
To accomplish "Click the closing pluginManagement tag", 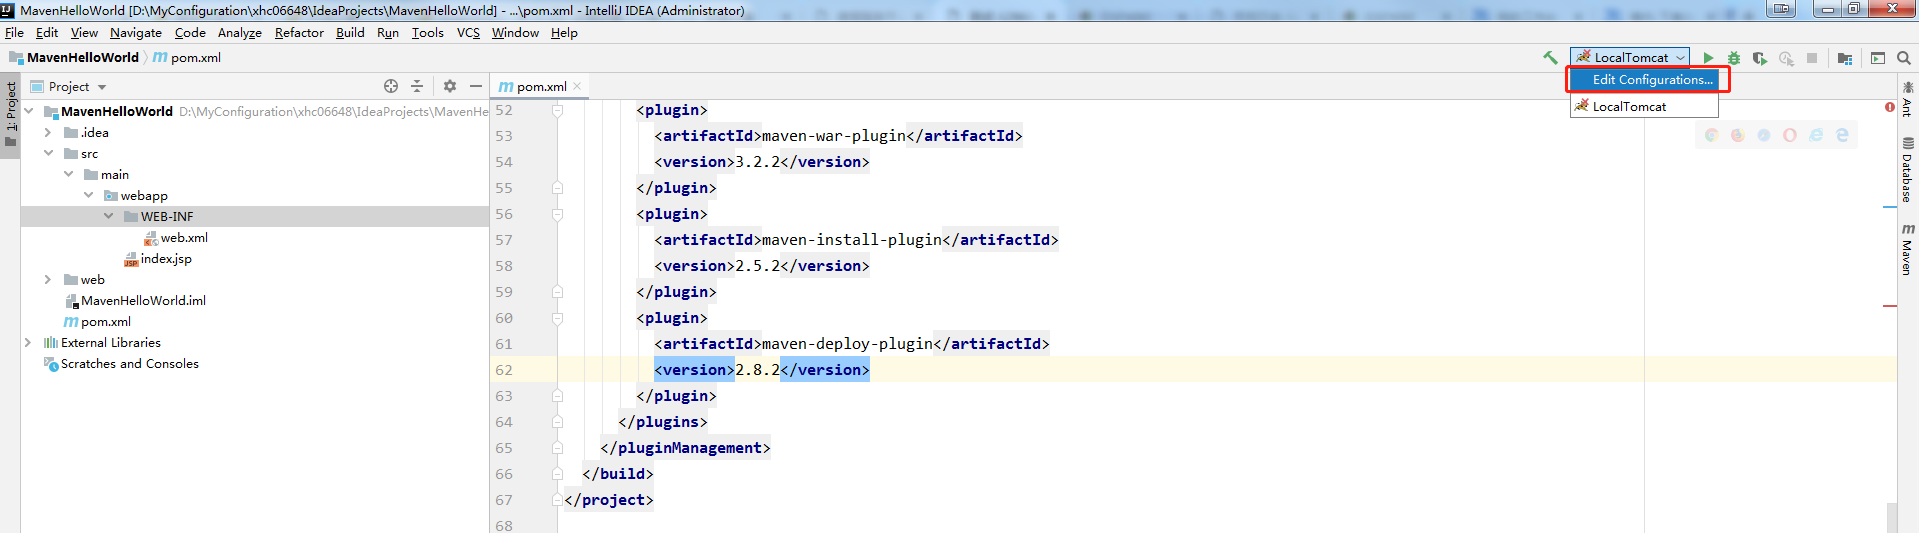I will click(685, 448).
